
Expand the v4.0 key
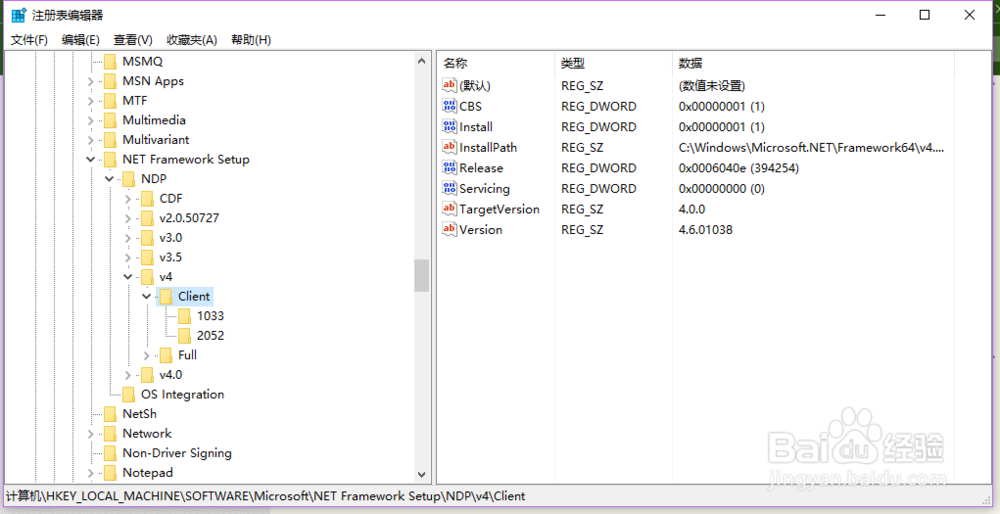(x=128, y=375)
